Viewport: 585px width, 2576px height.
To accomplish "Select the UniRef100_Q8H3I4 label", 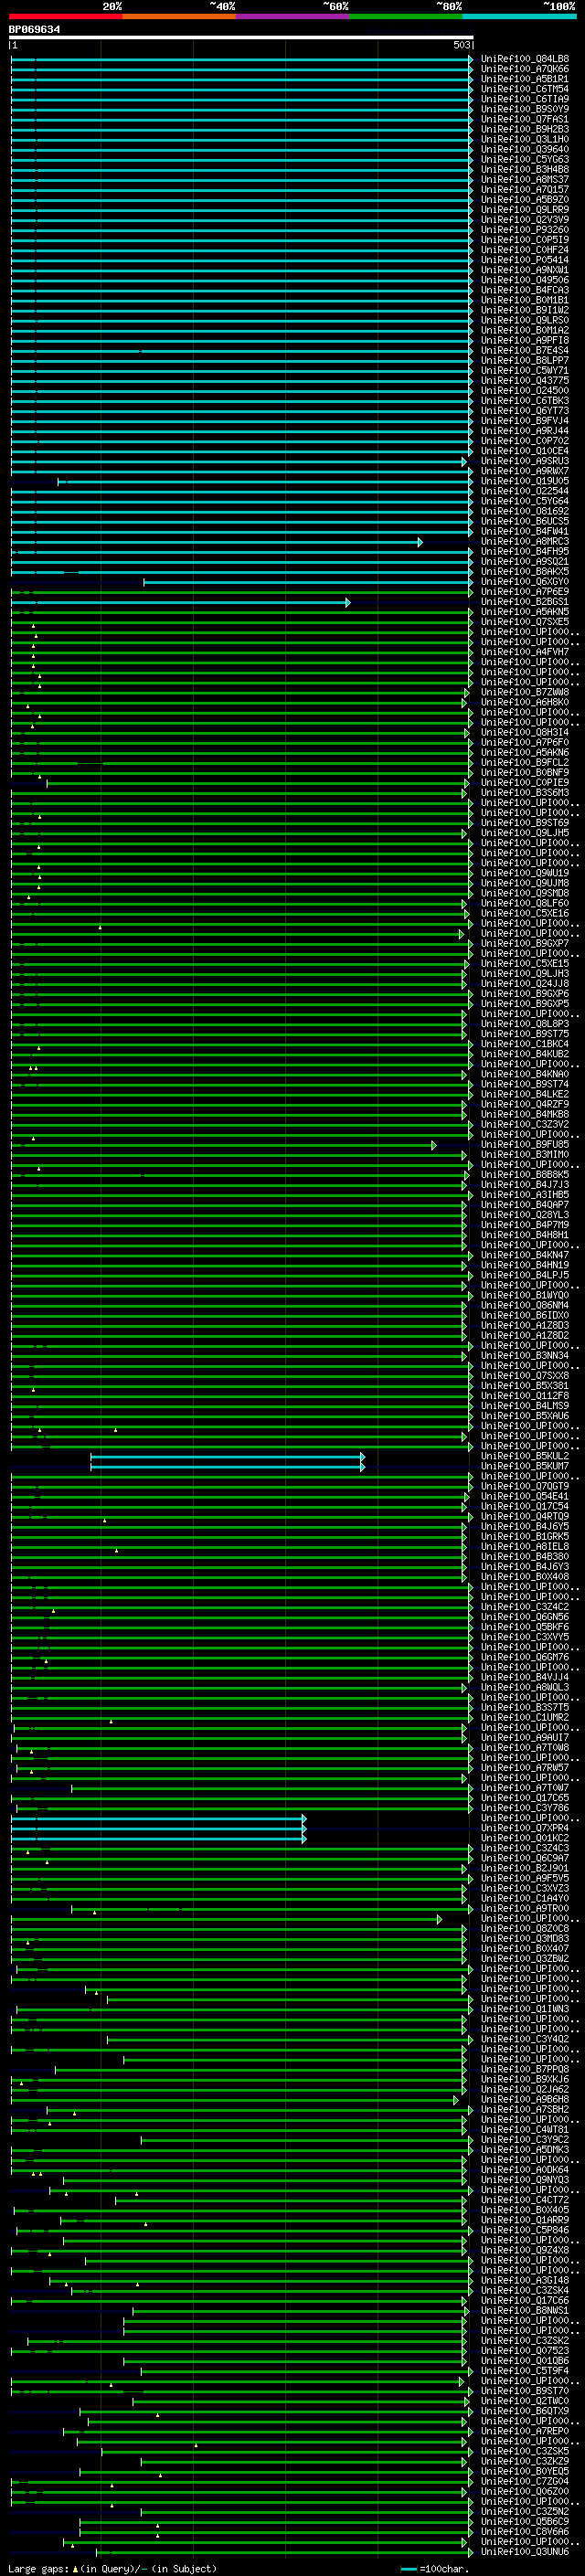I will [x=525, y=733].
